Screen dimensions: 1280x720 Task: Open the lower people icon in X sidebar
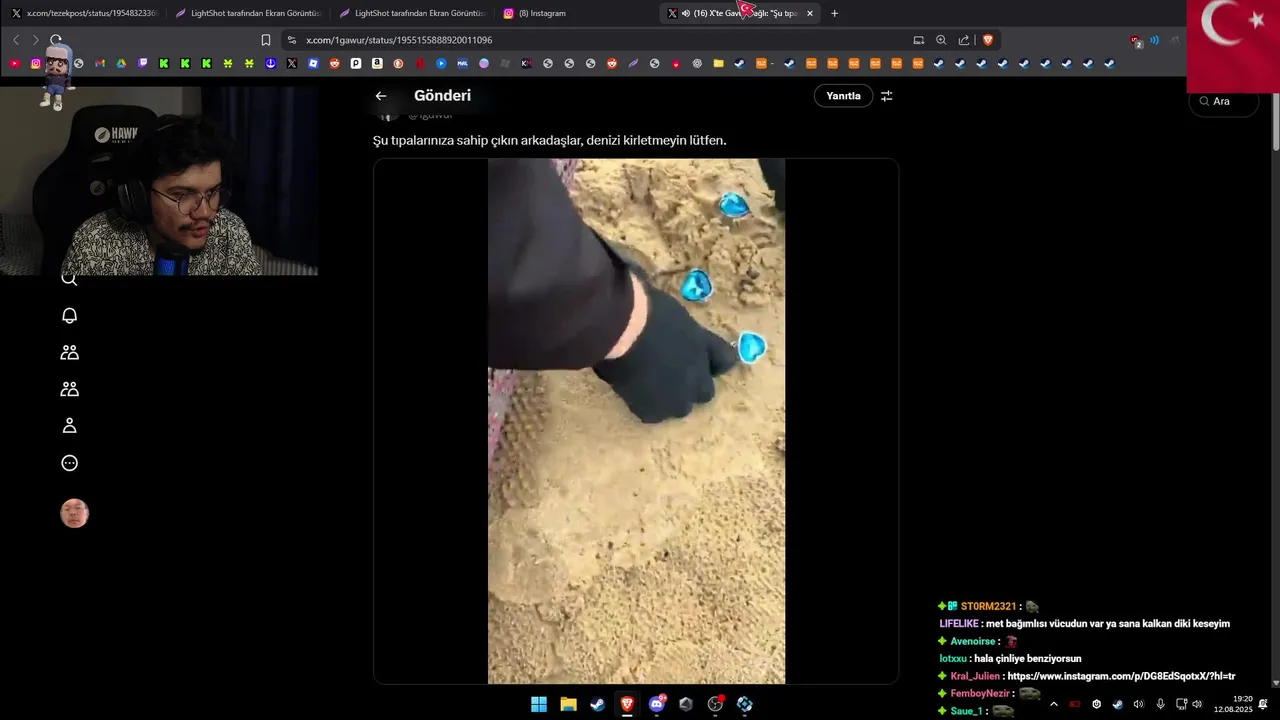point(69,389)
